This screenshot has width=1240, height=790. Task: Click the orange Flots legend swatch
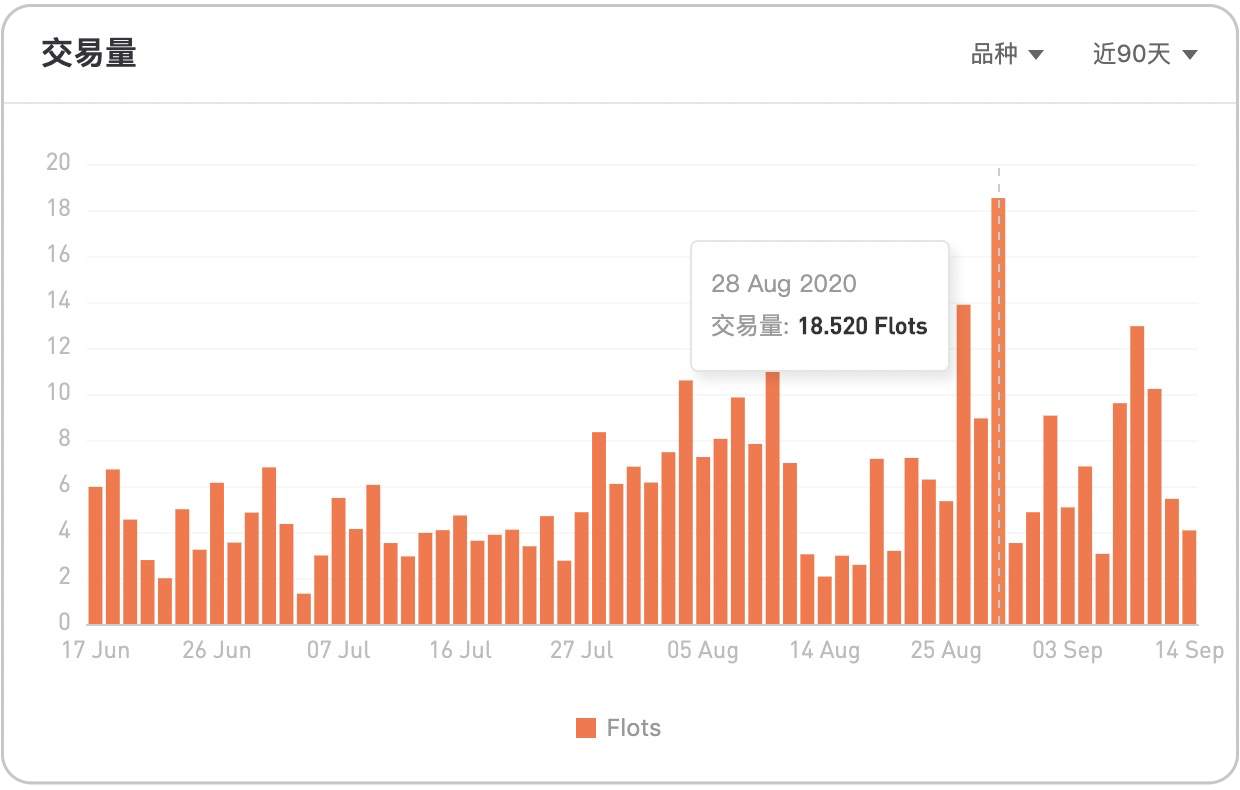point(586,728)
